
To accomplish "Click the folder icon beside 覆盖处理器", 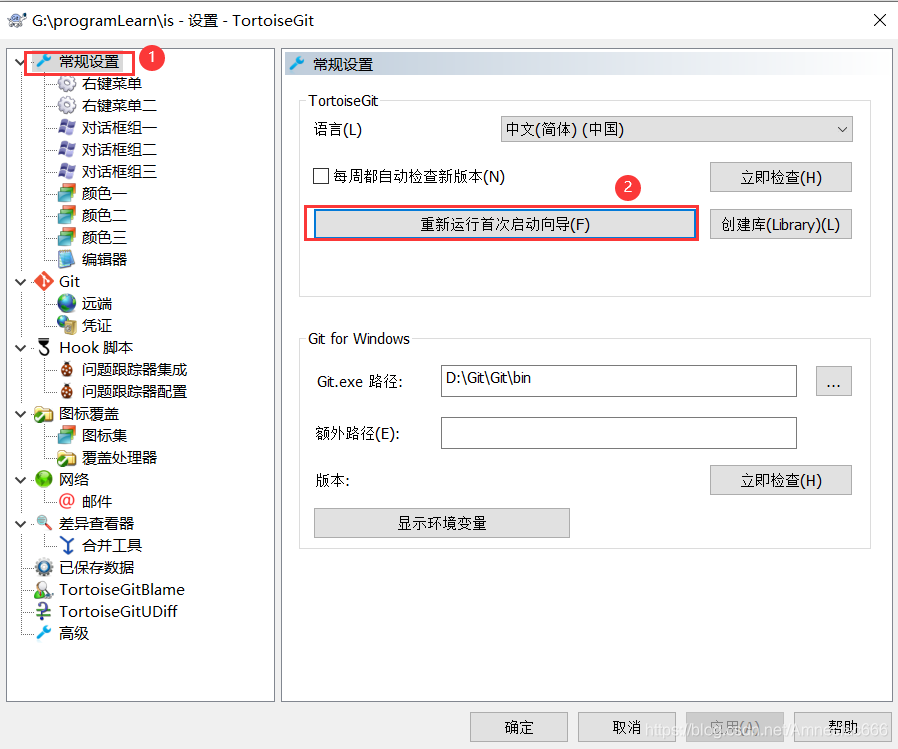I will (67, 458).
